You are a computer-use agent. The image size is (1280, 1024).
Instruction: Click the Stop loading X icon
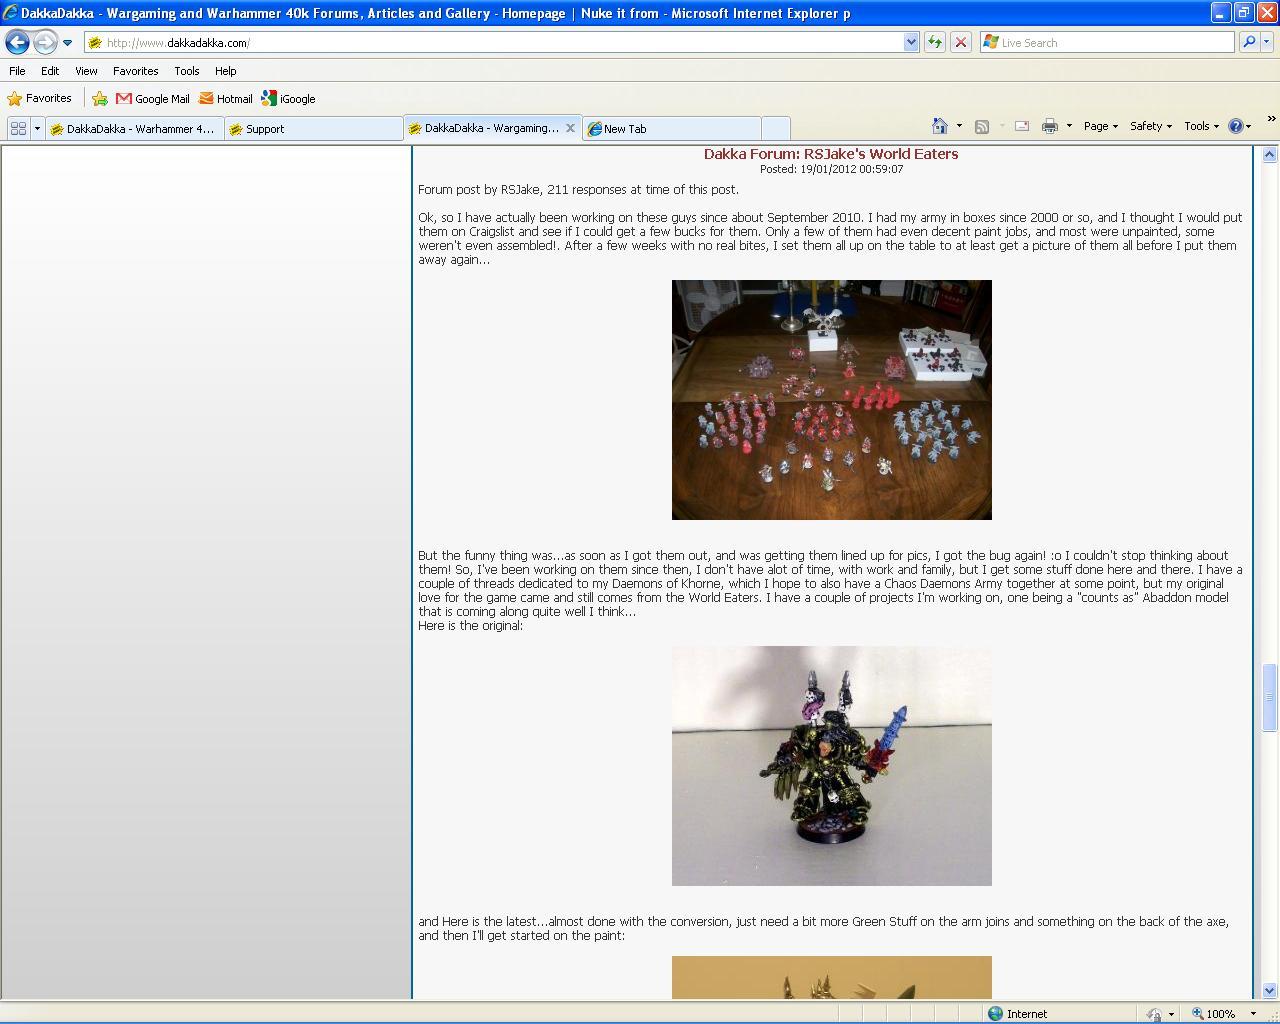point(961,42)
